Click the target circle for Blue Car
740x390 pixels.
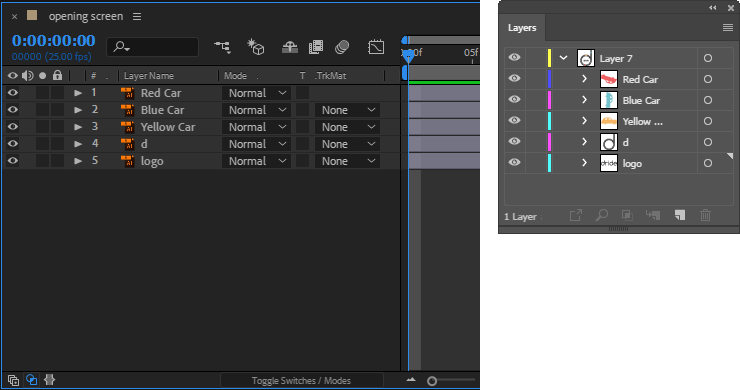[708, 100]
